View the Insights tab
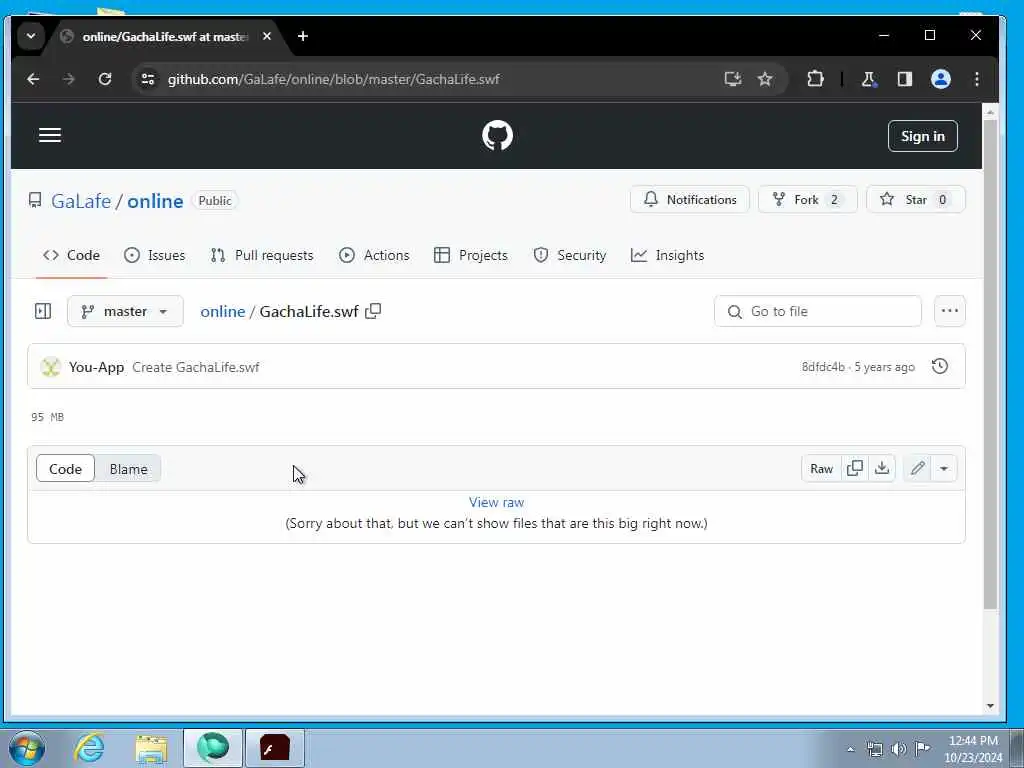This screenshot has height=768, width=1024. 667,255
